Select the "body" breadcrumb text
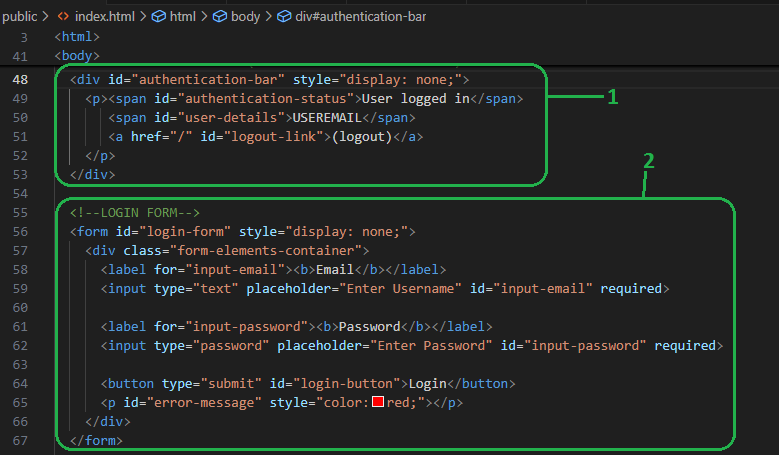Screen dimensions: 779x455 click(246, 16)
